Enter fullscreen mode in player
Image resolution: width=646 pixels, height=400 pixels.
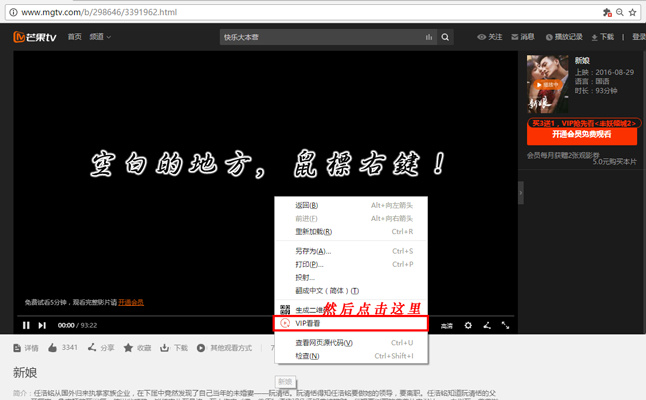point(506,325)
